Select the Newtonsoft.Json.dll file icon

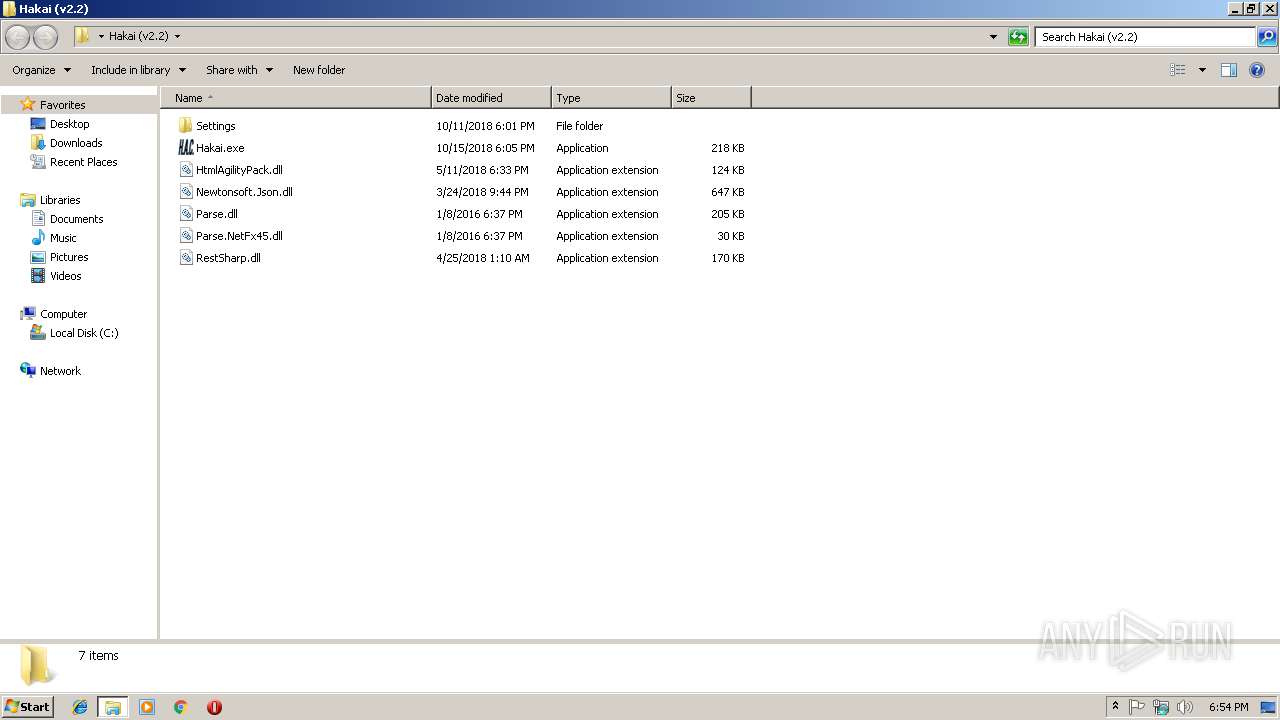coord(185,192)
